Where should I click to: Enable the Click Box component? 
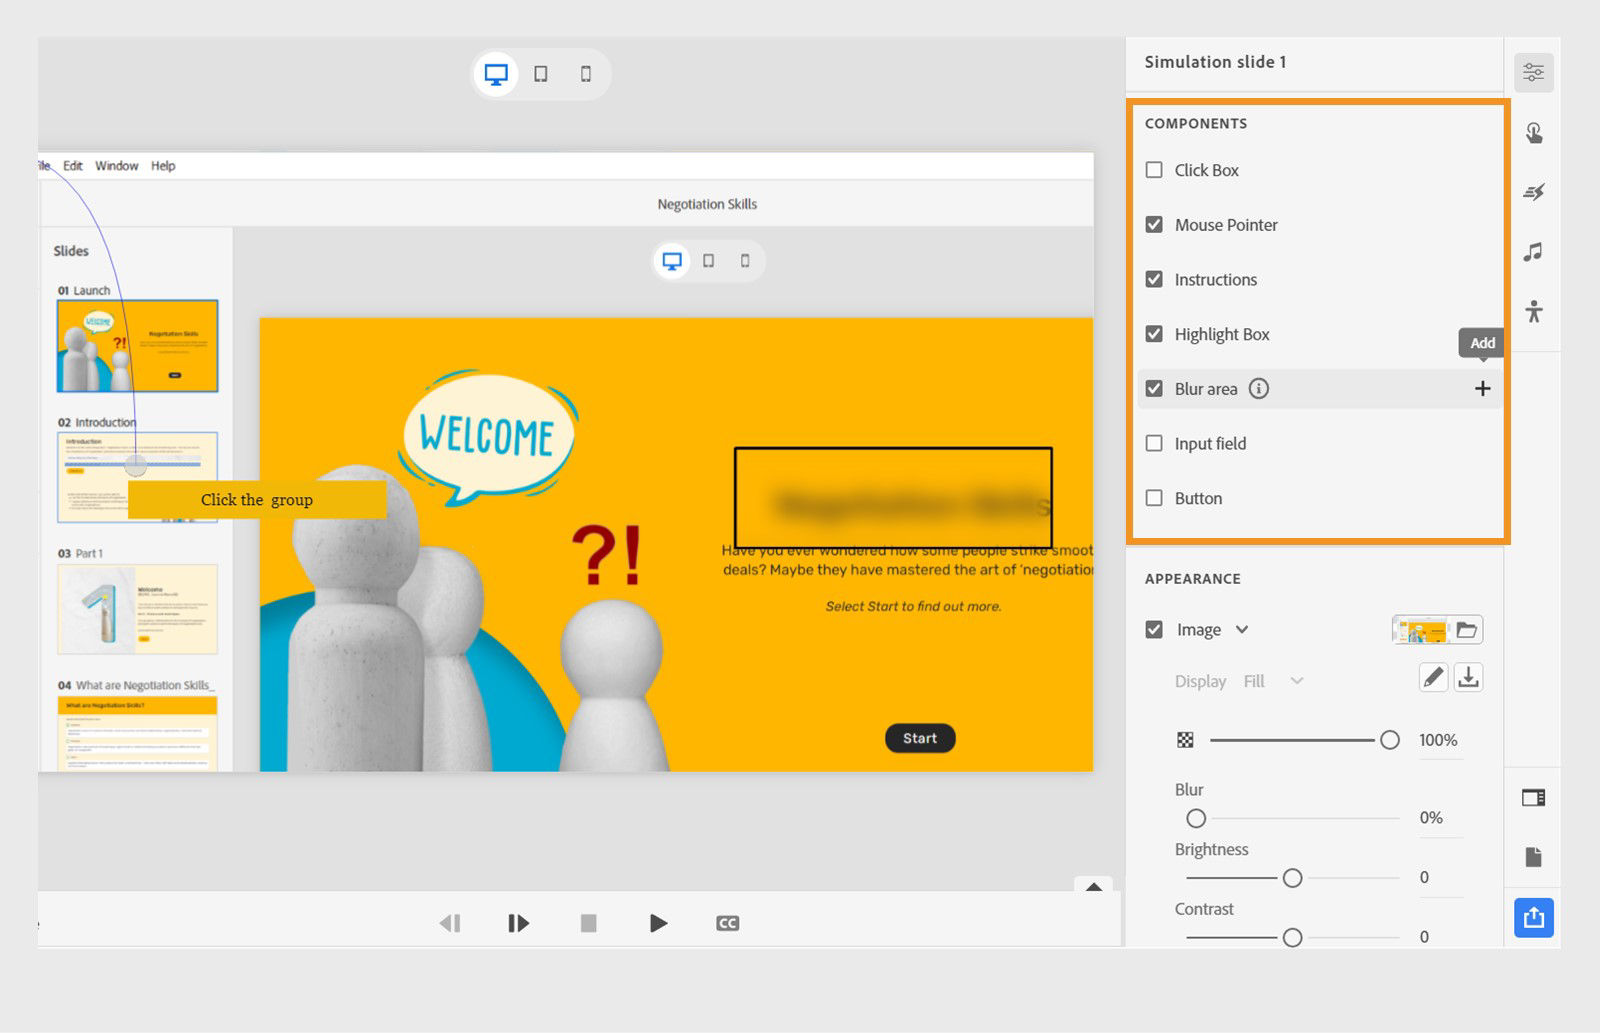(x=1154, y=170)
